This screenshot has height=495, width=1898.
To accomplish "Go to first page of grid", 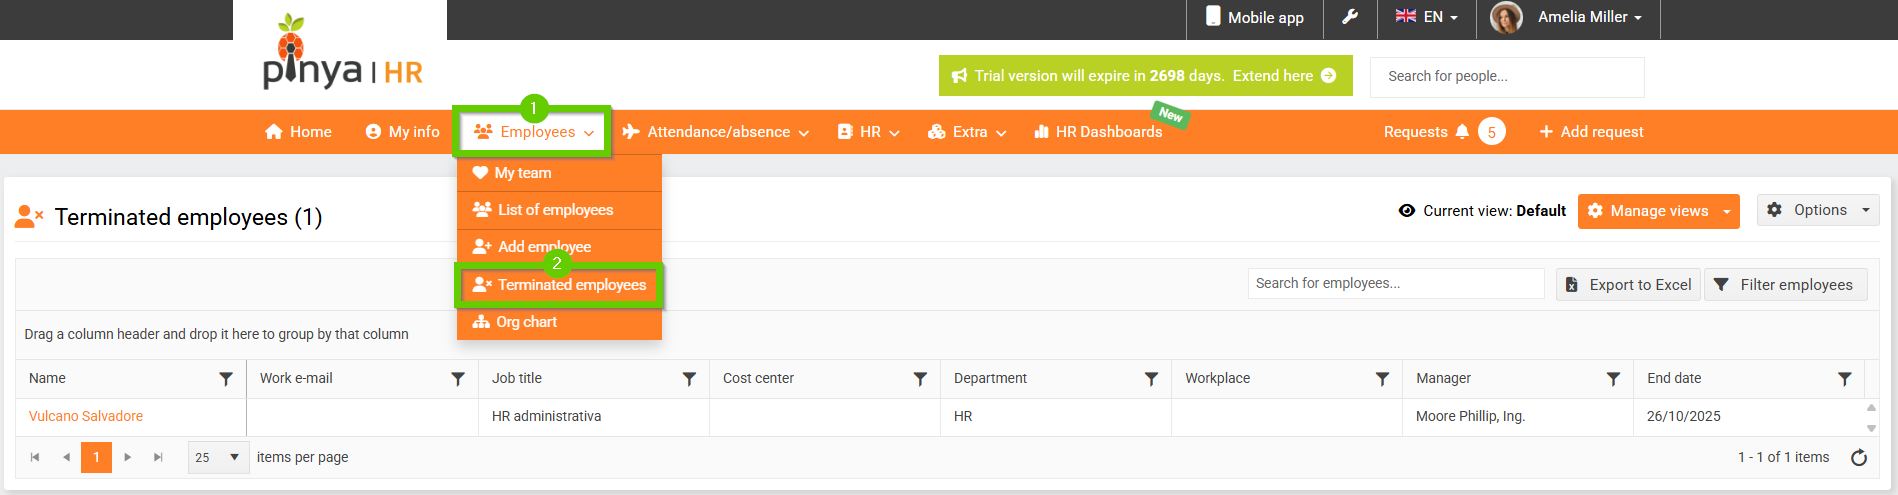I will click(x=35, y=457).
